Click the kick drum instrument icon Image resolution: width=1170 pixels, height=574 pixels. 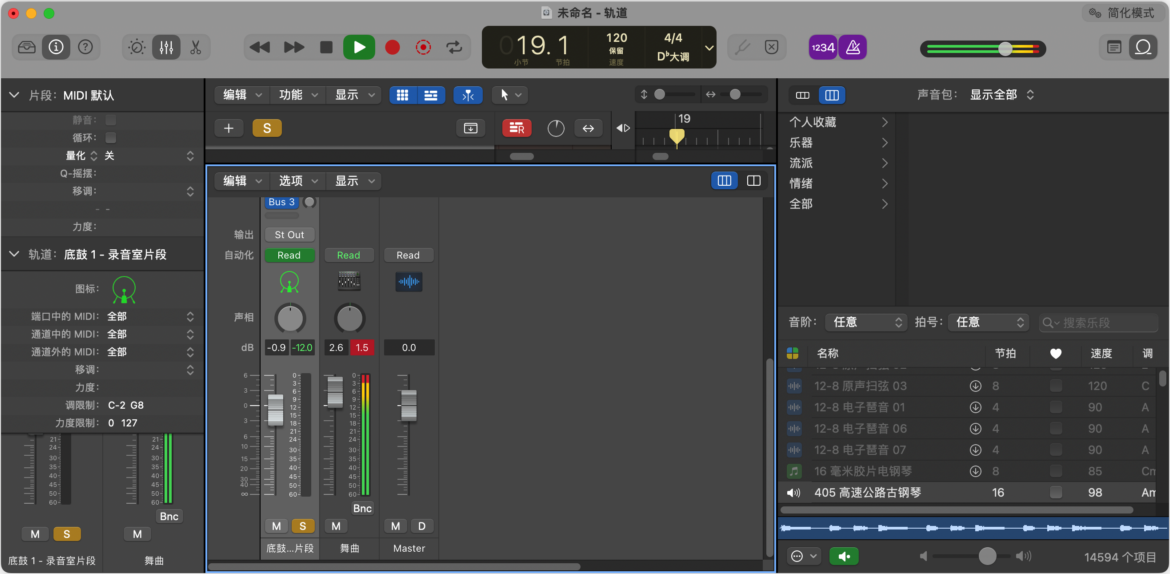(x=290, y=281)
